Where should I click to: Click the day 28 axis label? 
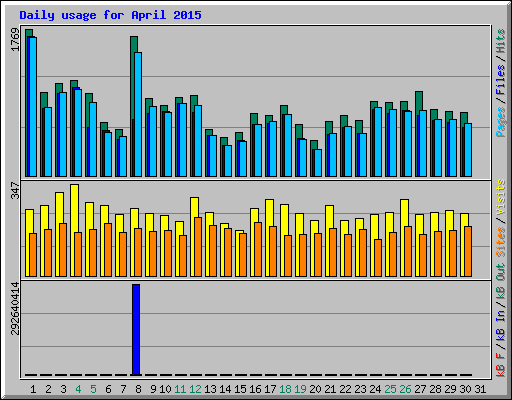coord(435,389)
